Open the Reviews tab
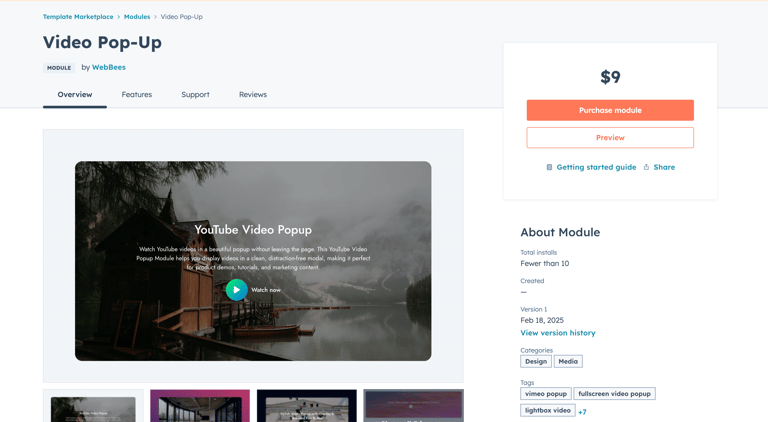768x422 pixels. pos(253,94)
